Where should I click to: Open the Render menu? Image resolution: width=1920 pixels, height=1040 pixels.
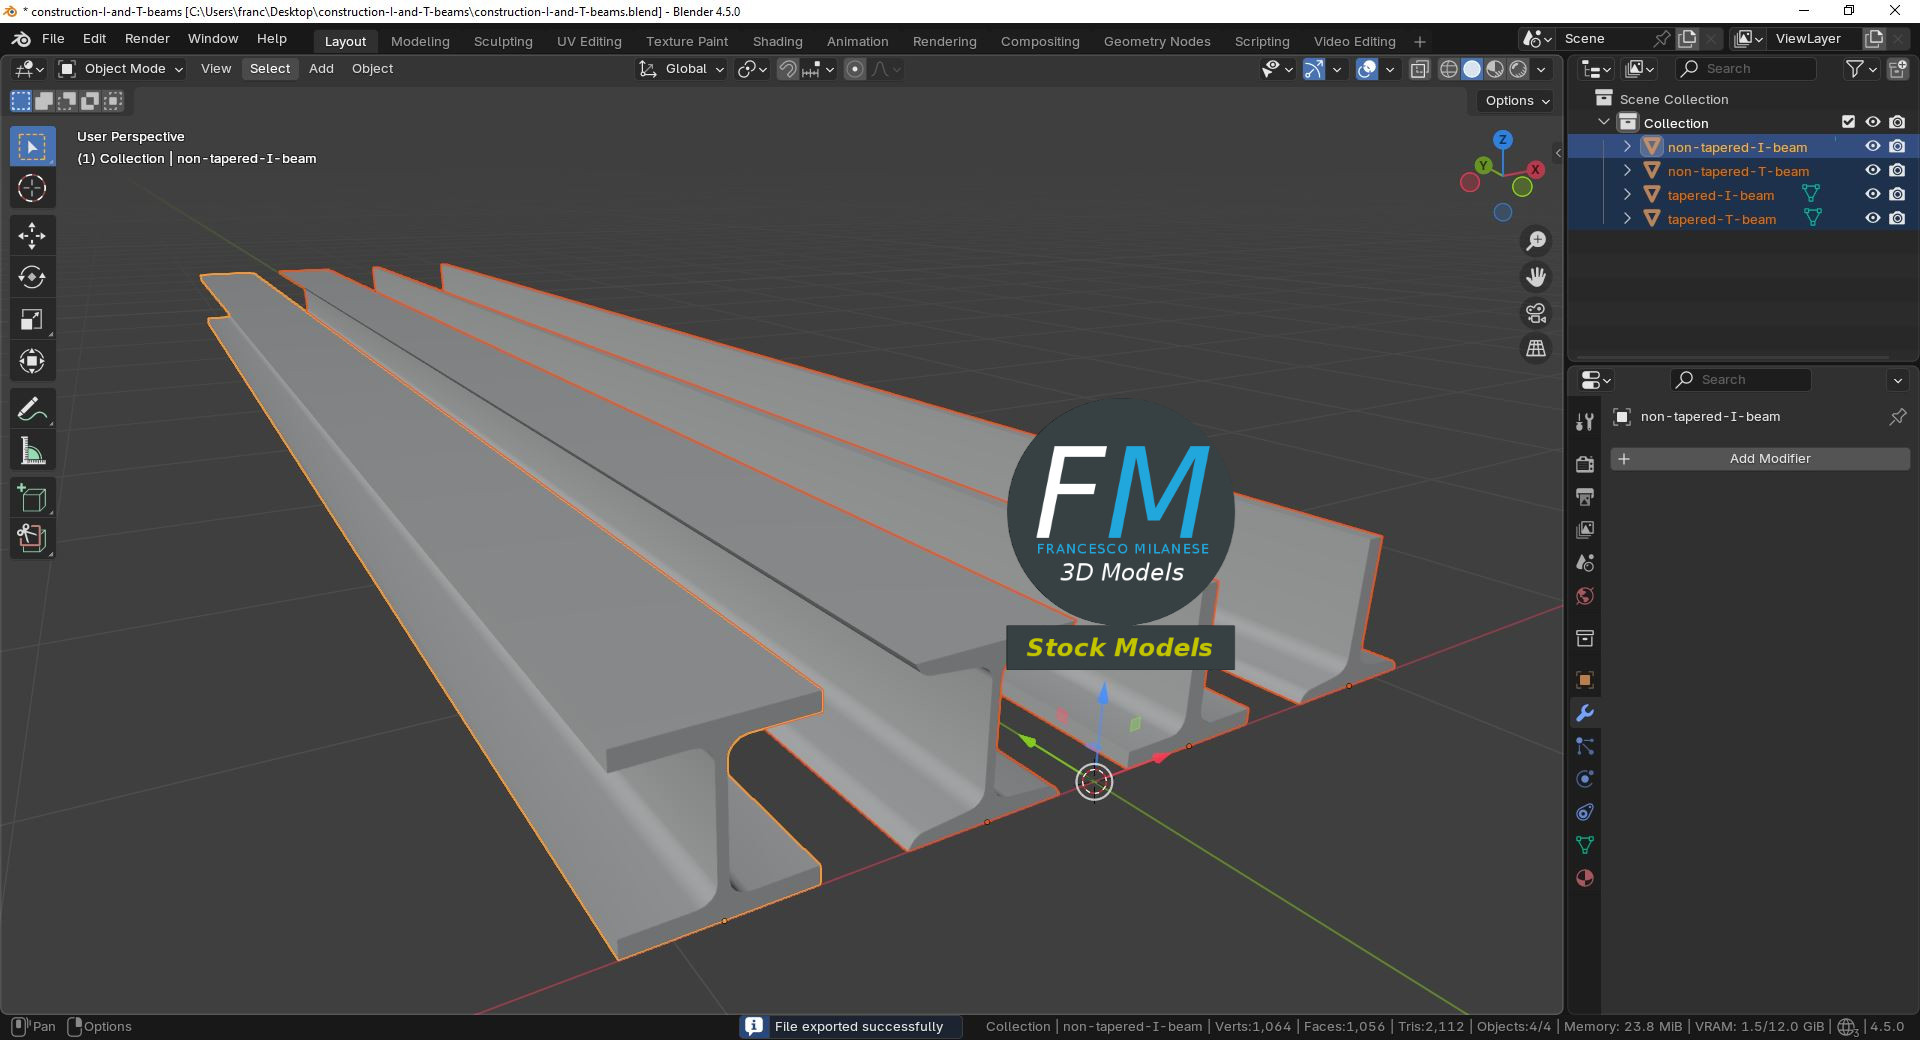click(147, 39)
